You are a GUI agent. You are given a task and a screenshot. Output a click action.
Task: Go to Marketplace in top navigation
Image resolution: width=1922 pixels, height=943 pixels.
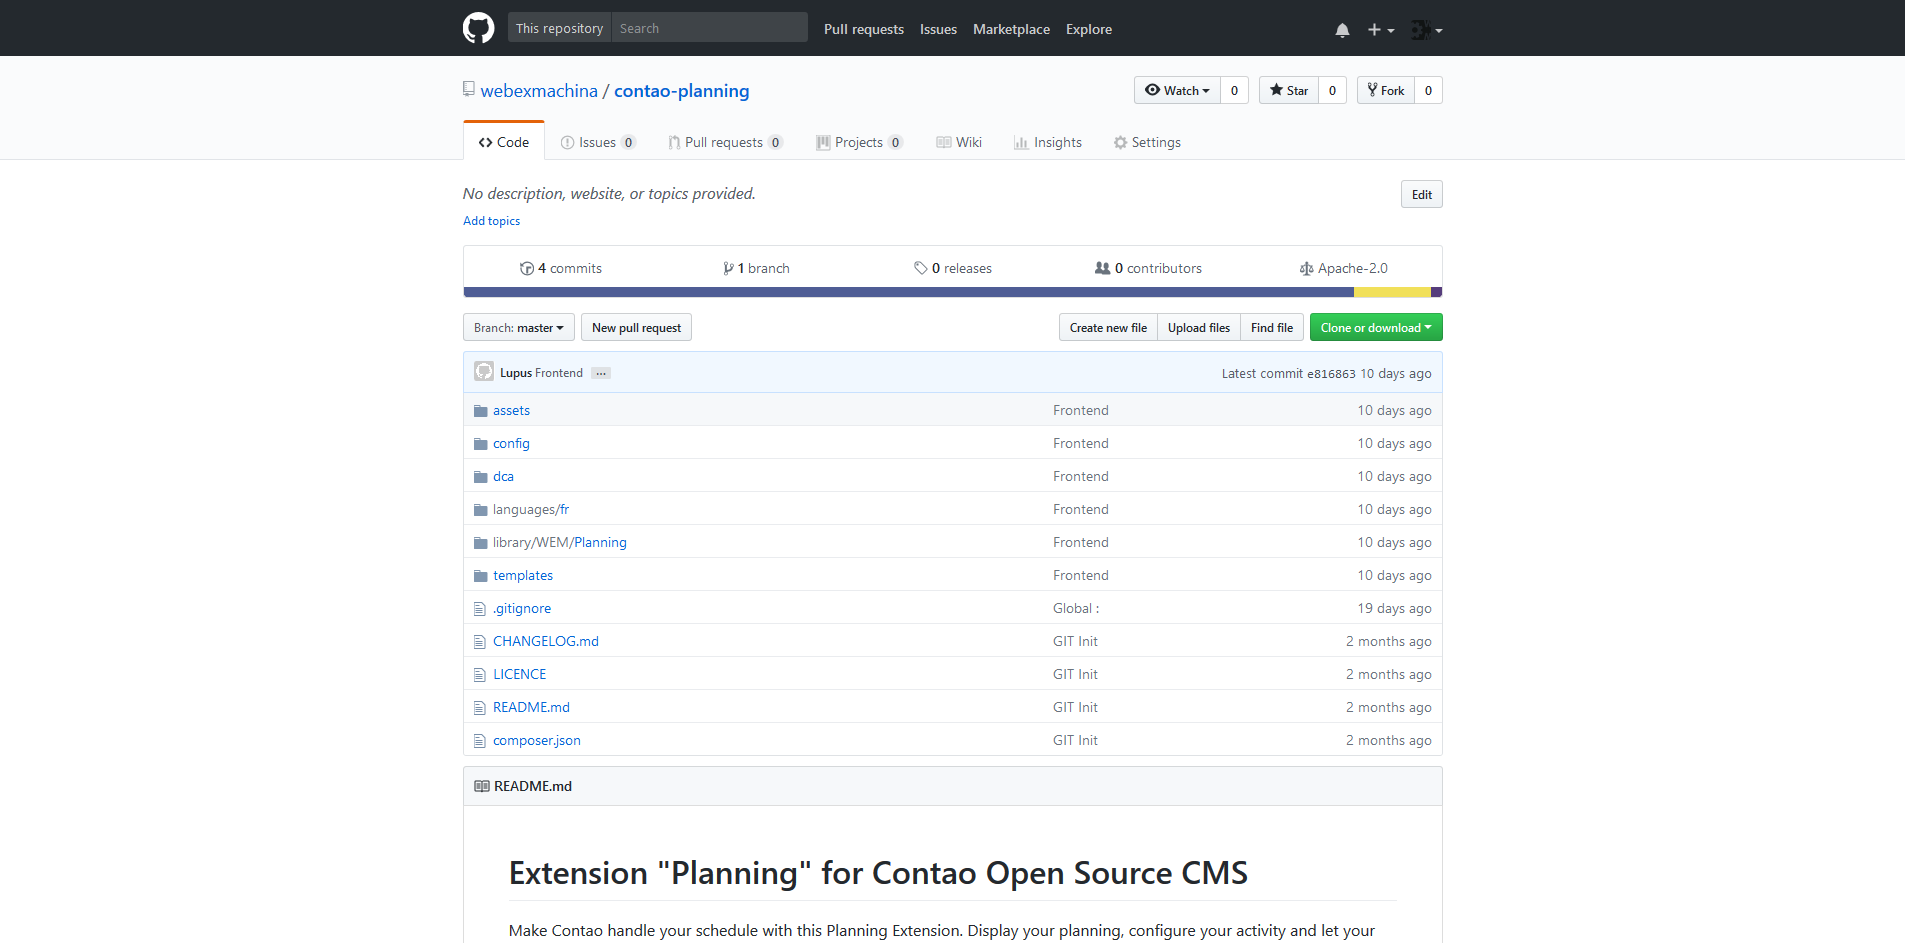pyautogui.click(x=1011, y=29)
